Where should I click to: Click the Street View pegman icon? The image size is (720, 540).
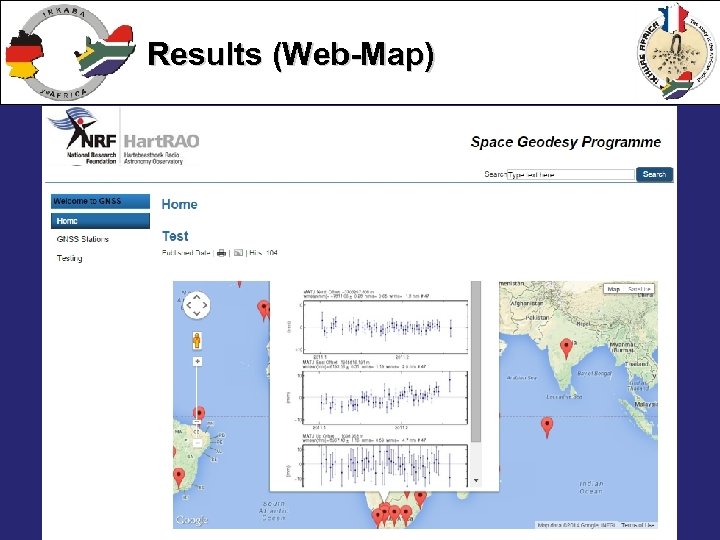tap(197, 341)
